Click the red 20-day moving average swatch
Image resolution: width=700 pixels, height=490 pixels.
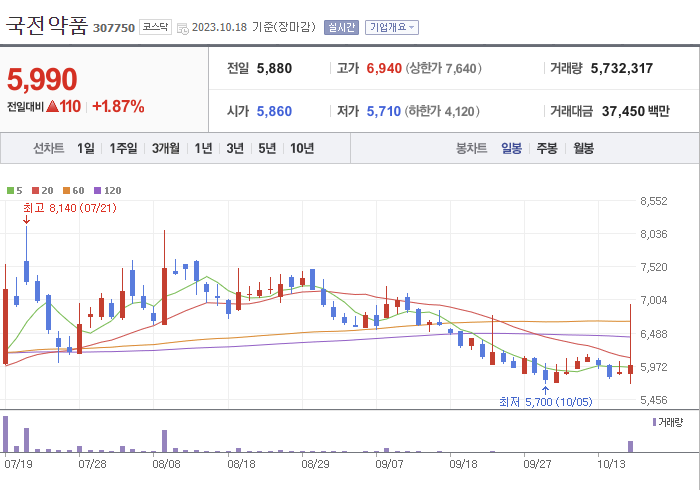36,191
